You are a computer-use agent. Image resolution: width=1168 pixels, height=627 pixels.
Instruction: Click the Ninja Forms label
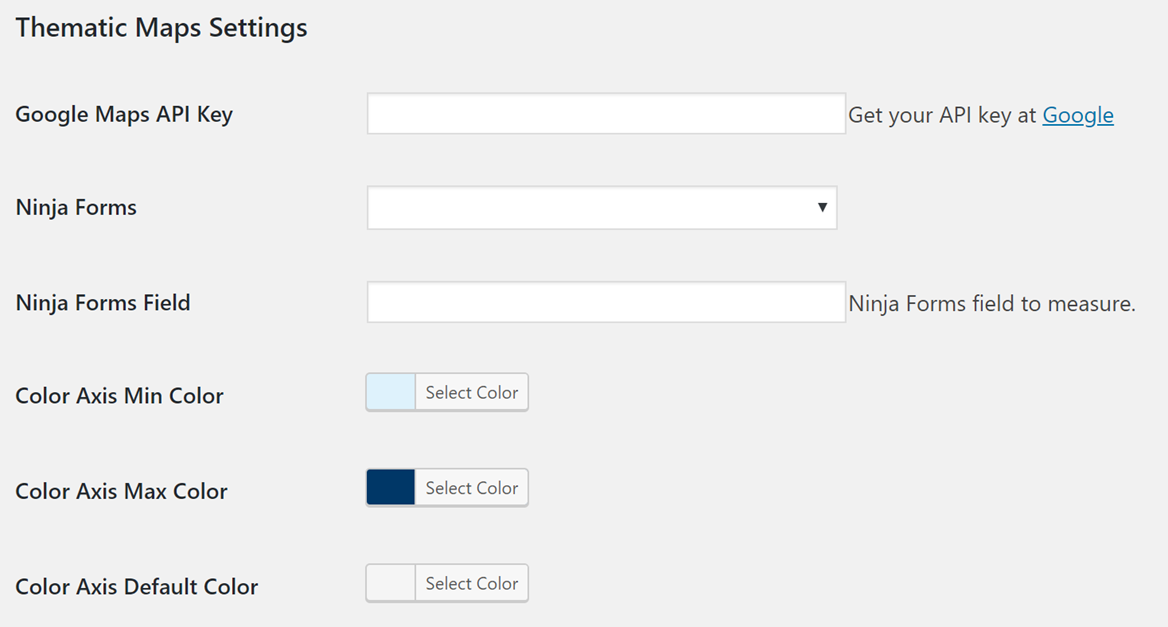click(76, 208)
